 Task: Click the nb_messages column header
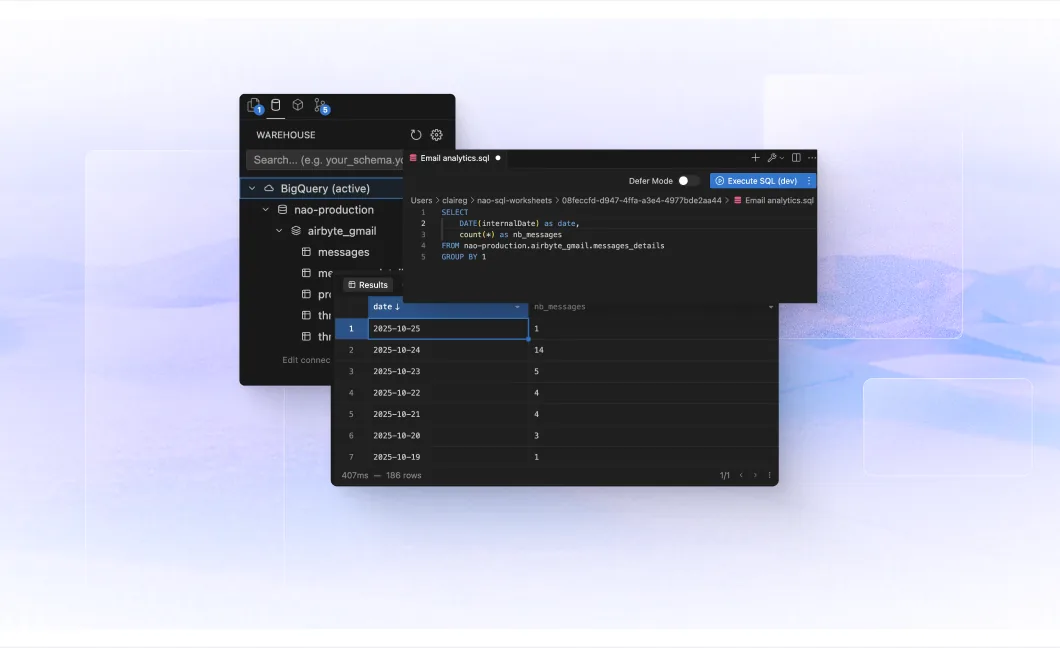pyautogui.click(x=560, y=307)
